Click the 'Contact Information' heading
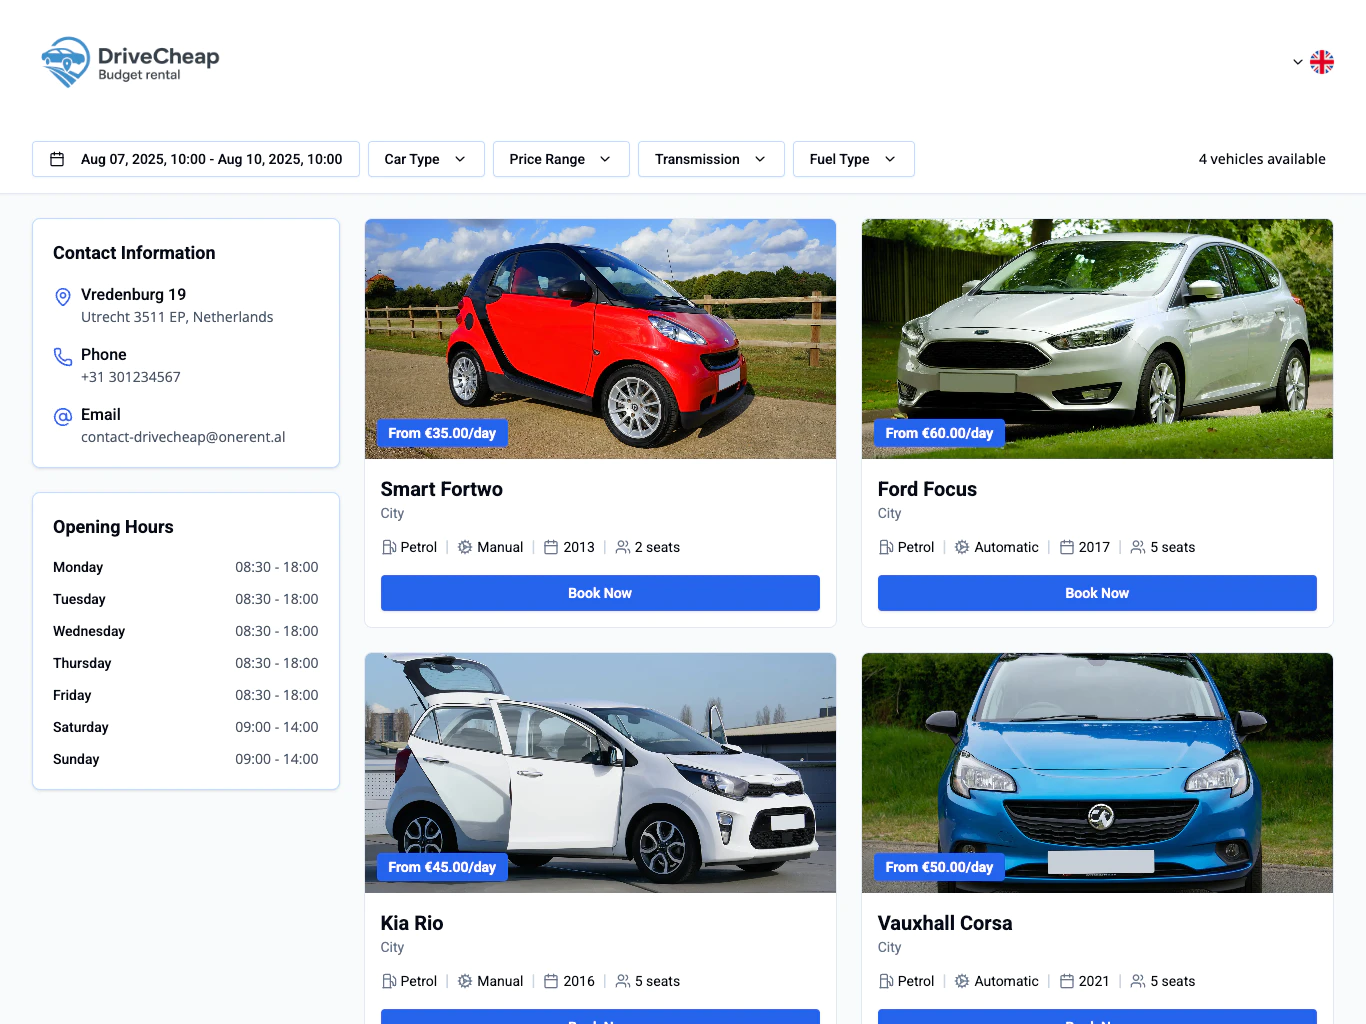 [134, 253]
